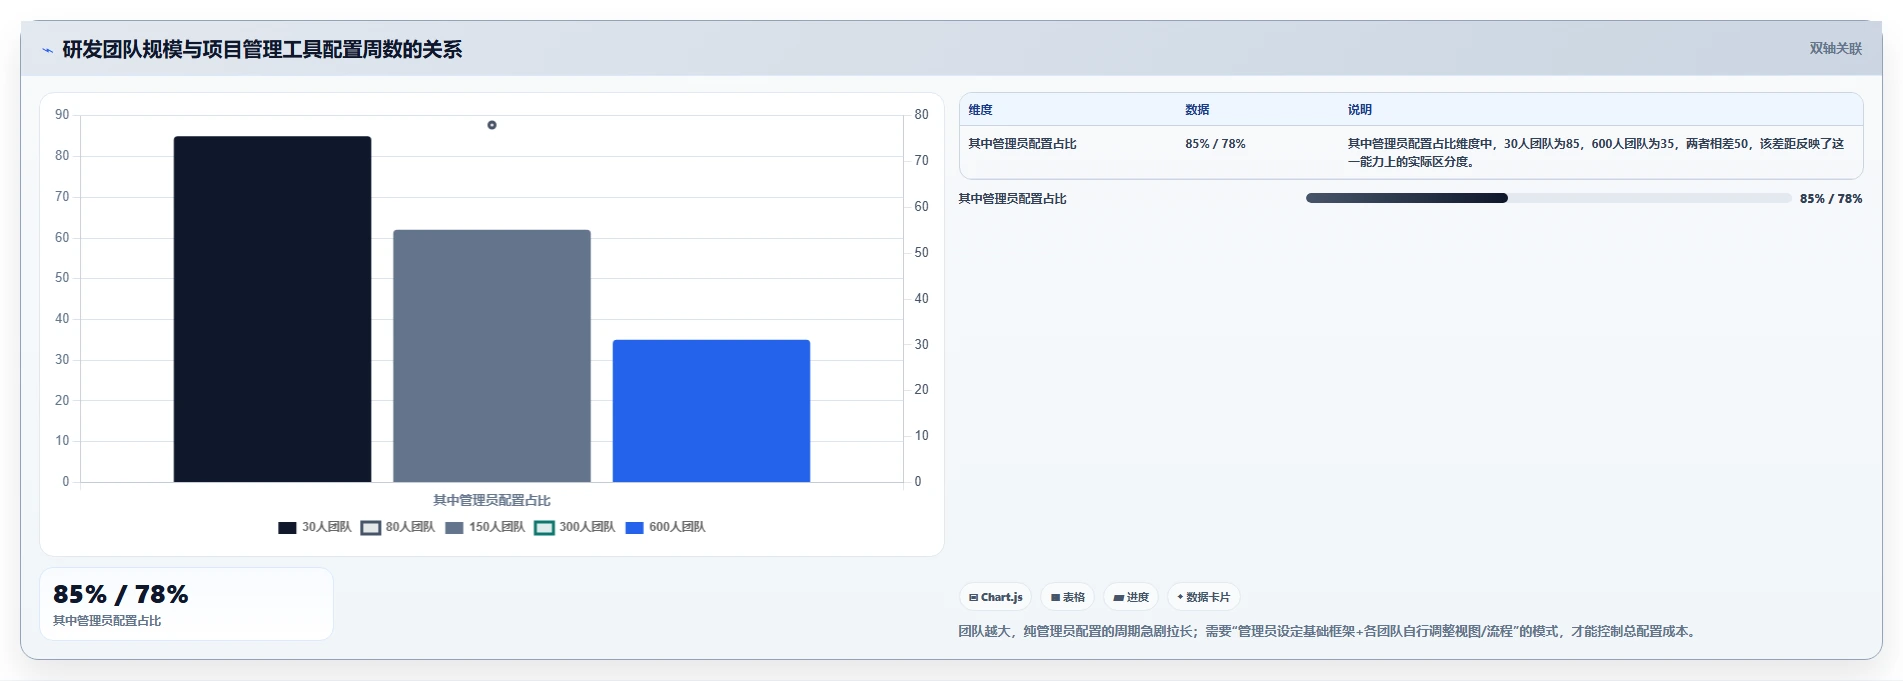The height and width of the screenshot is (681, 1903).
Task: Click the 说明 column header
Action: (x=1360, y=110)
